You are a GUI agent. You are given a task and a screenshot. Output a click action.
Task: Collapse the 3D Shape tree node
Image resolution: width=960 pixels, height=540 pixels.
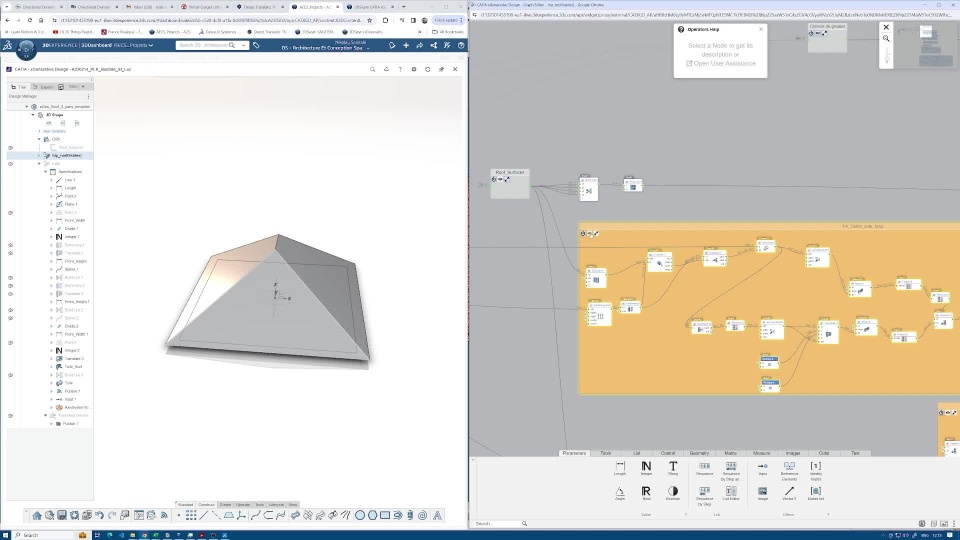click(33, 114)
